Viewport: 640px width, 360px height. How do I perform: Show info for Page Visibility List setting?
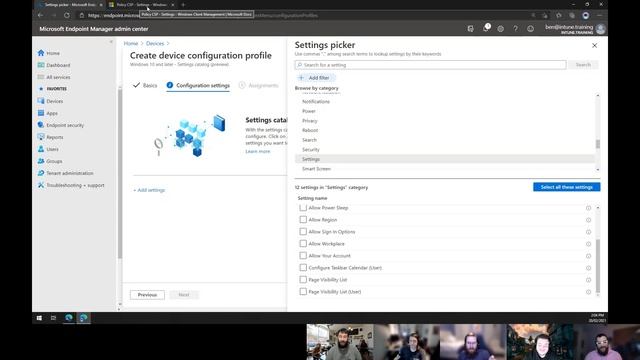click(x=588, y=280)
